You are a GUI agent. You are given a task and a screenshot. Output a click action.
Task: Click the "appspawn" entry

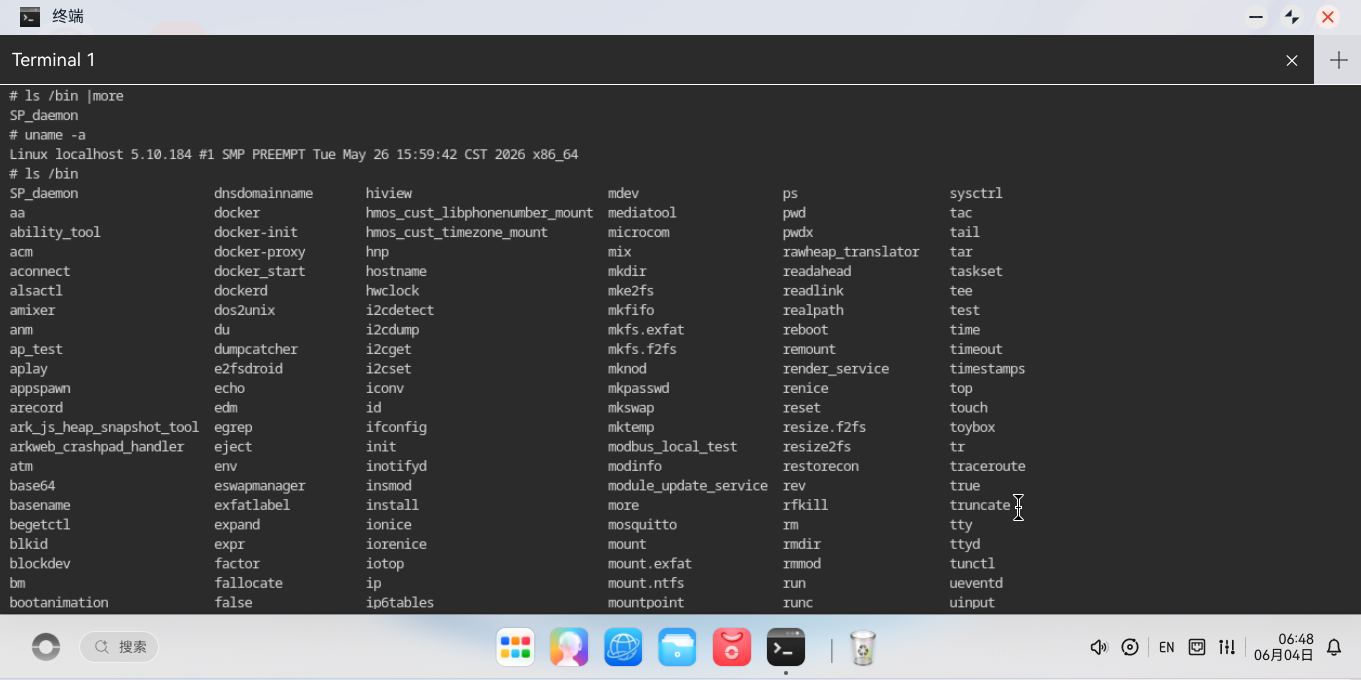[40, 388]
